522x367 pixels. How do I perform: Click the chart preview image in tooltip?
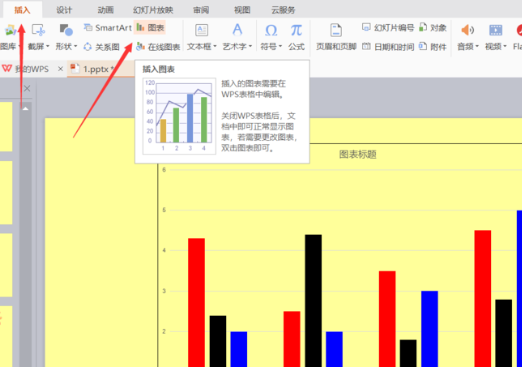coord(179,116)
